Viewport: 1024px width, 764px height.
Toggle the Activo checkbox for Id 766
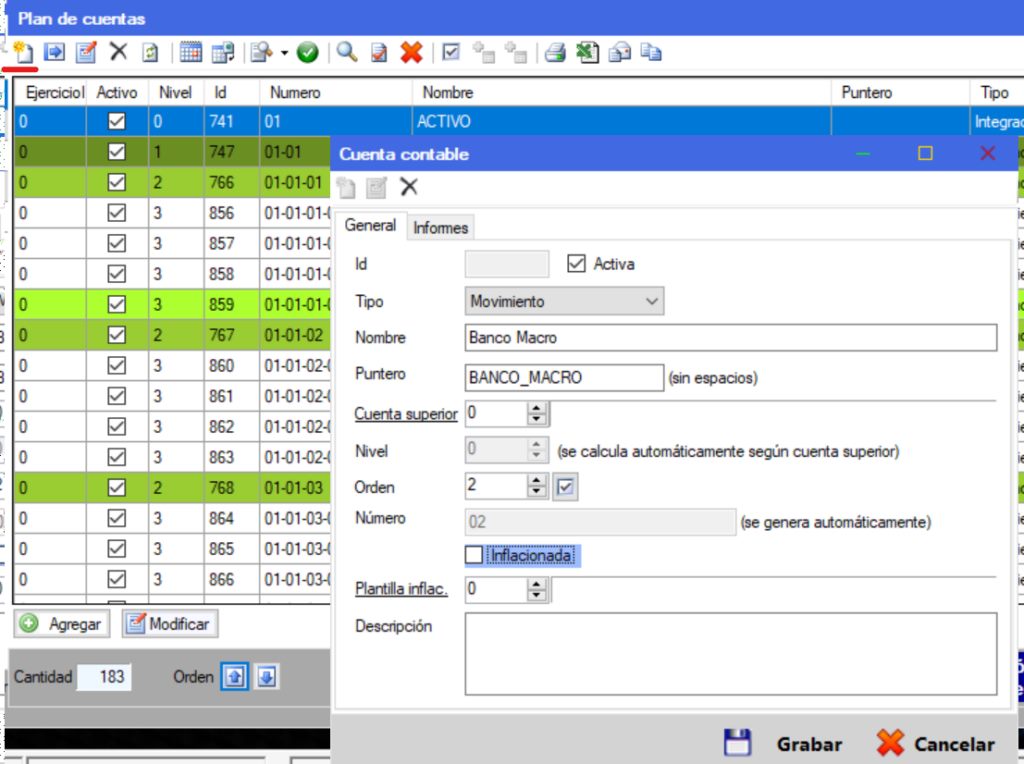117,182
